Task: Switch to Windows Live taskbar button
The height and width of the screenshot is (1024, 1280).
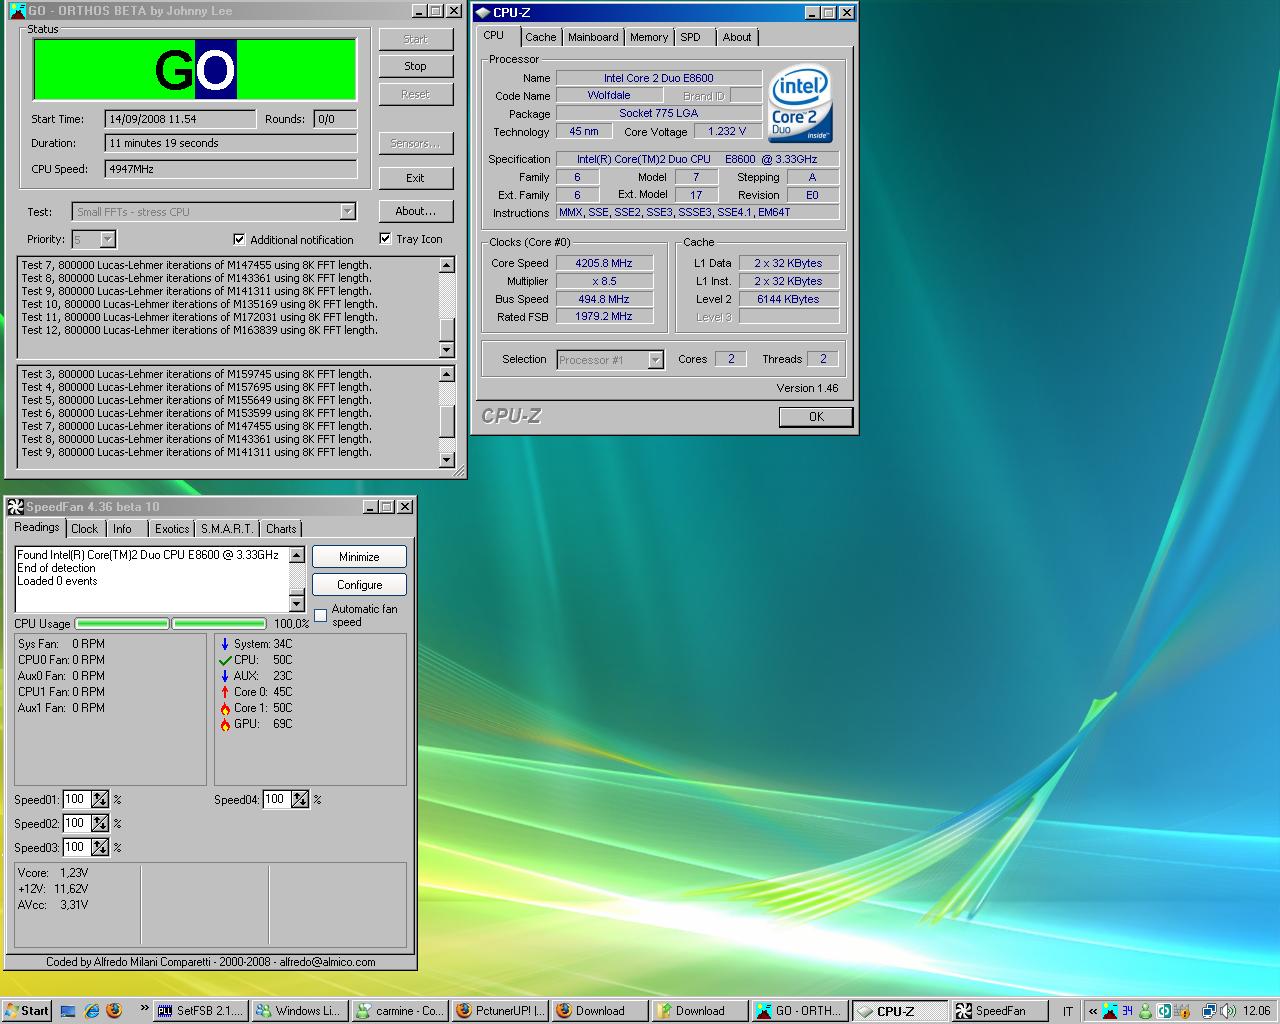Action: pos(299,1011)
